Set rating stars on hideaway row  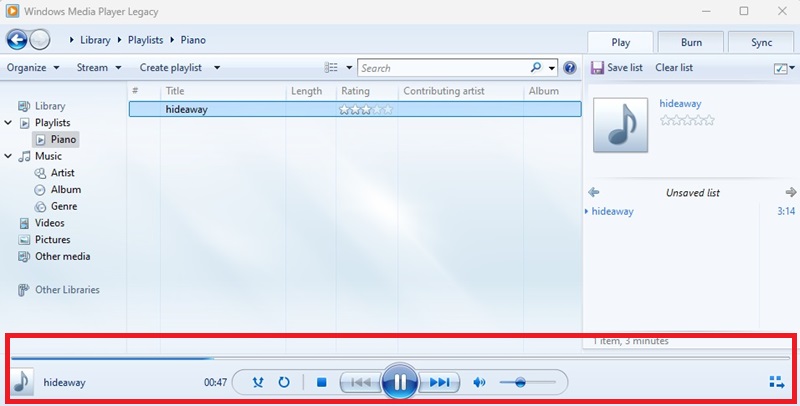(x=366, y=109)
